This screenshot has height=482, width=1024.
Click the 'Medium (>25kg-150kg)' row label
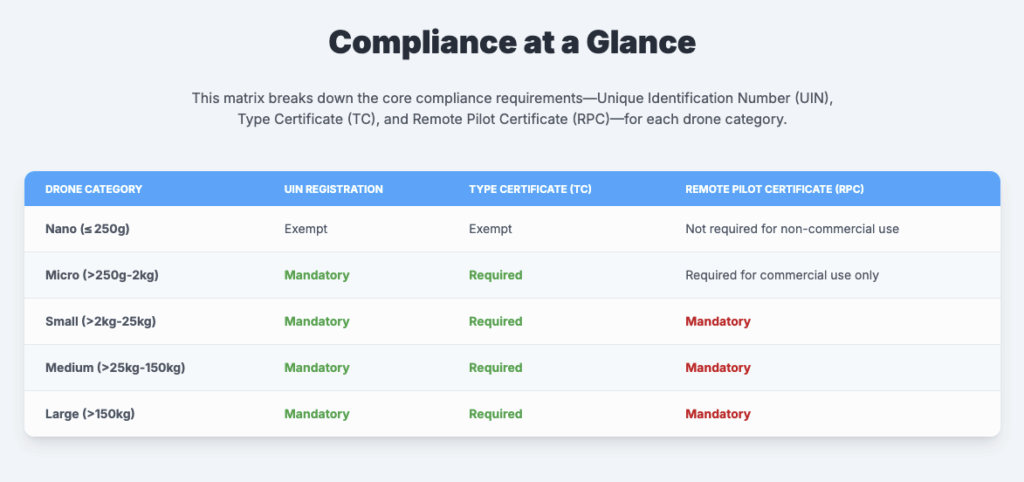115,367
